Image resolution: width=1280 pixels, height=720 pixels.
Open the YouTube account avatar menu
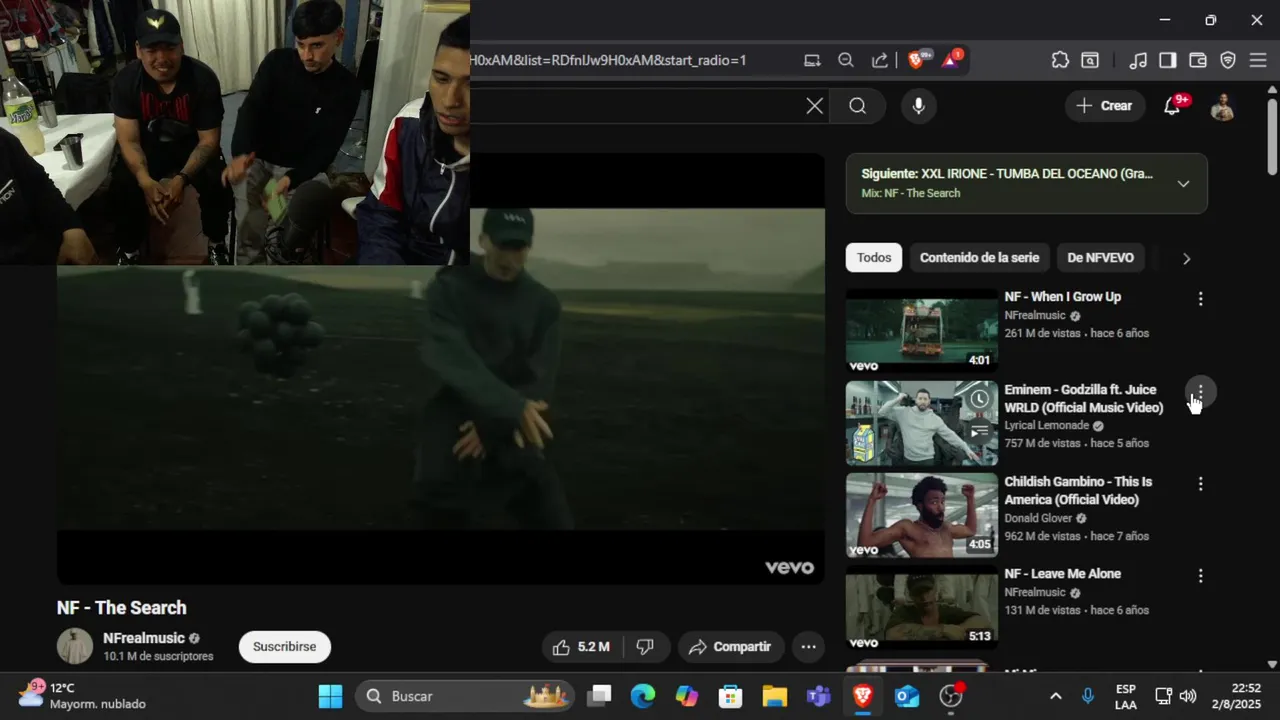(x=1222, y=106)
